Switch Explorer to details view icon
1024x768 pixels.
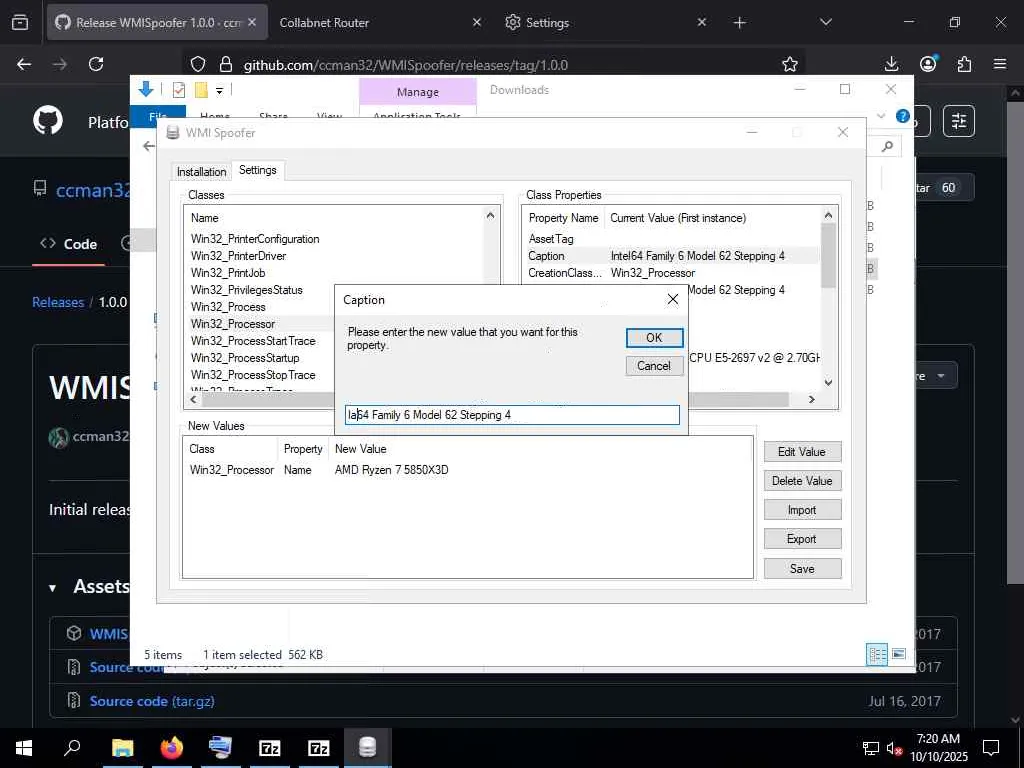tap(876, 654)
